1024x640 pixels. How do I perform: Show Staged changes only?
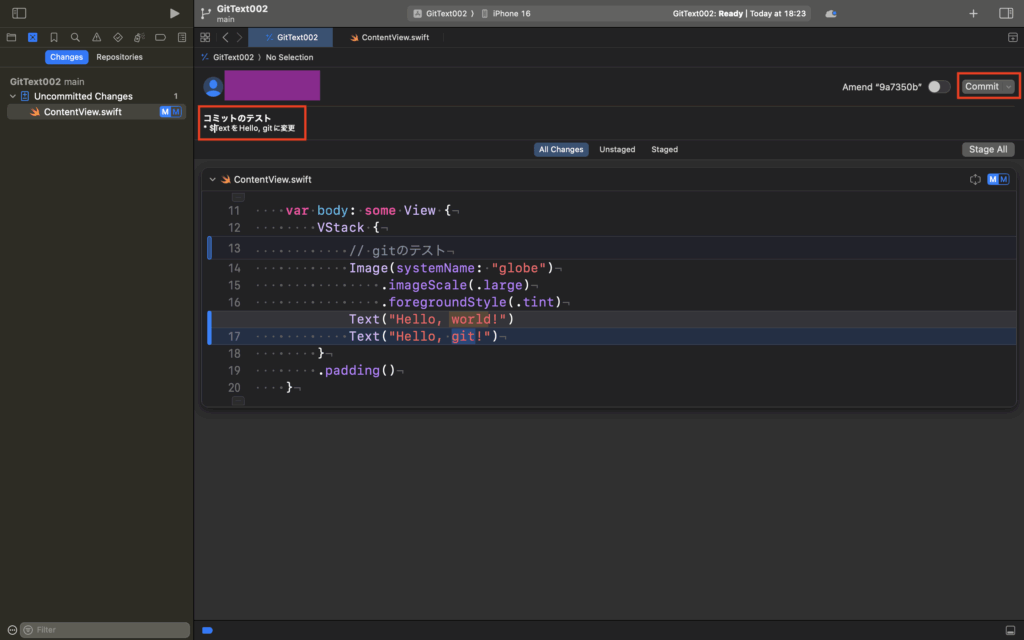pyautogui.click(x=664, y=150)
